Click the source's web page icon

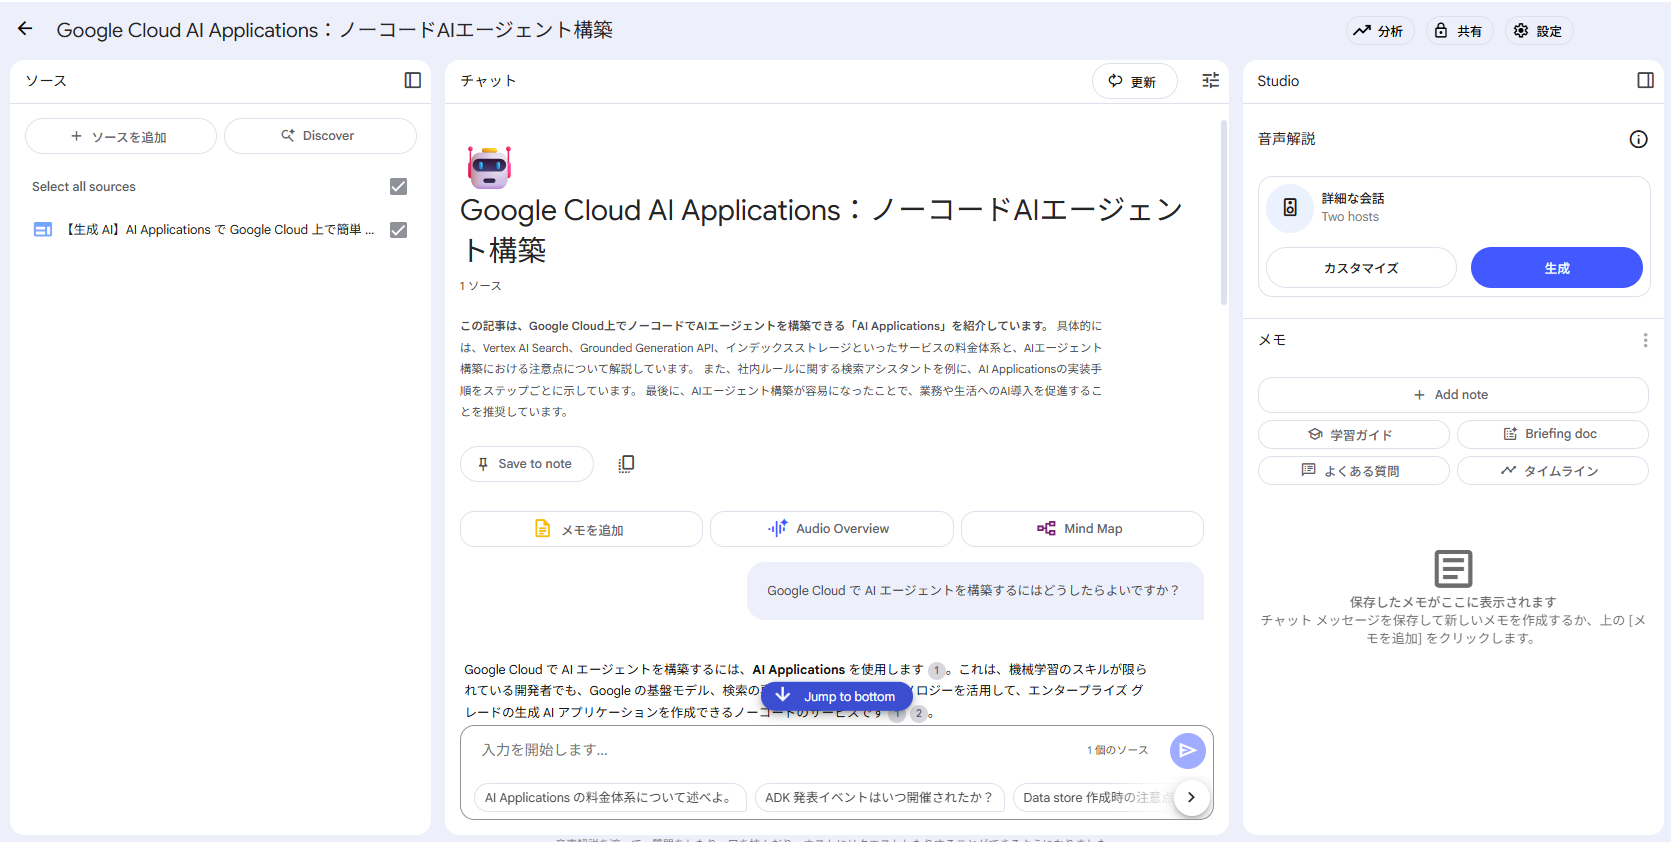pos(43,230)
